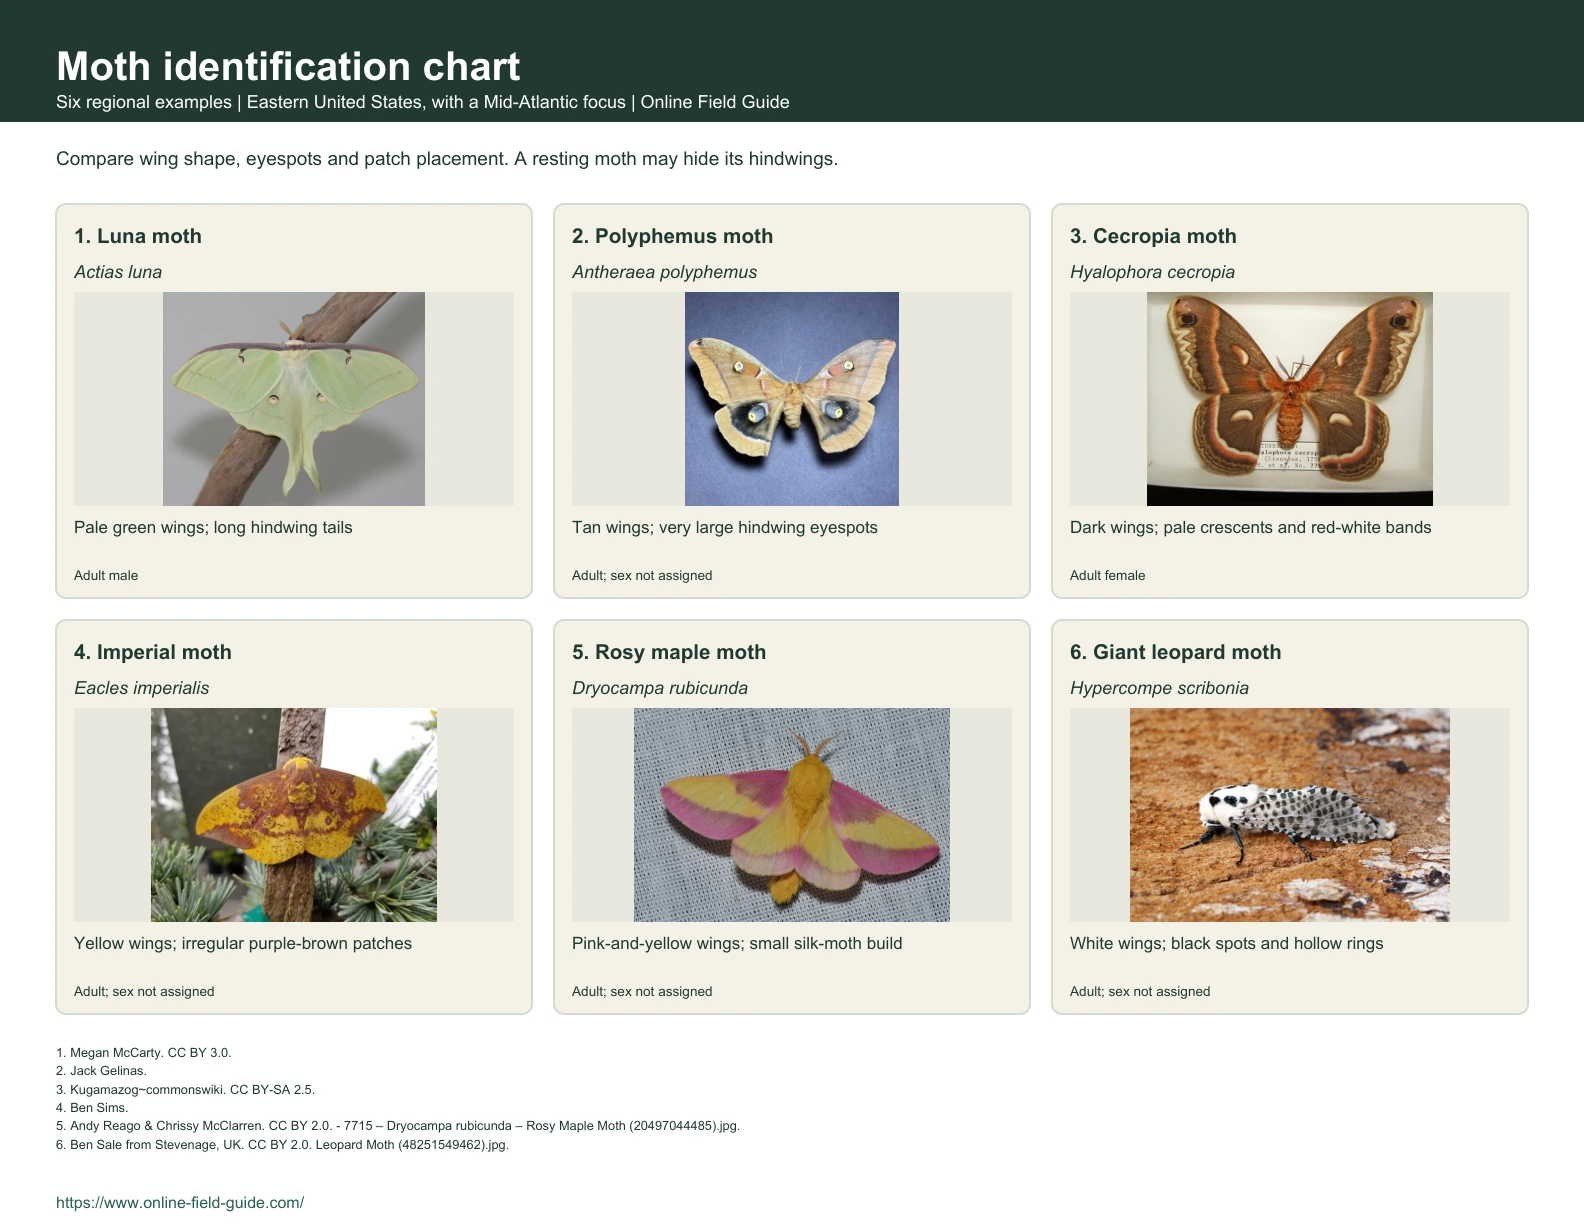Viewport: 1584px width, 1224px height.
Task: Click the 'Adult male' label
Action: click(x=106, y=575)
